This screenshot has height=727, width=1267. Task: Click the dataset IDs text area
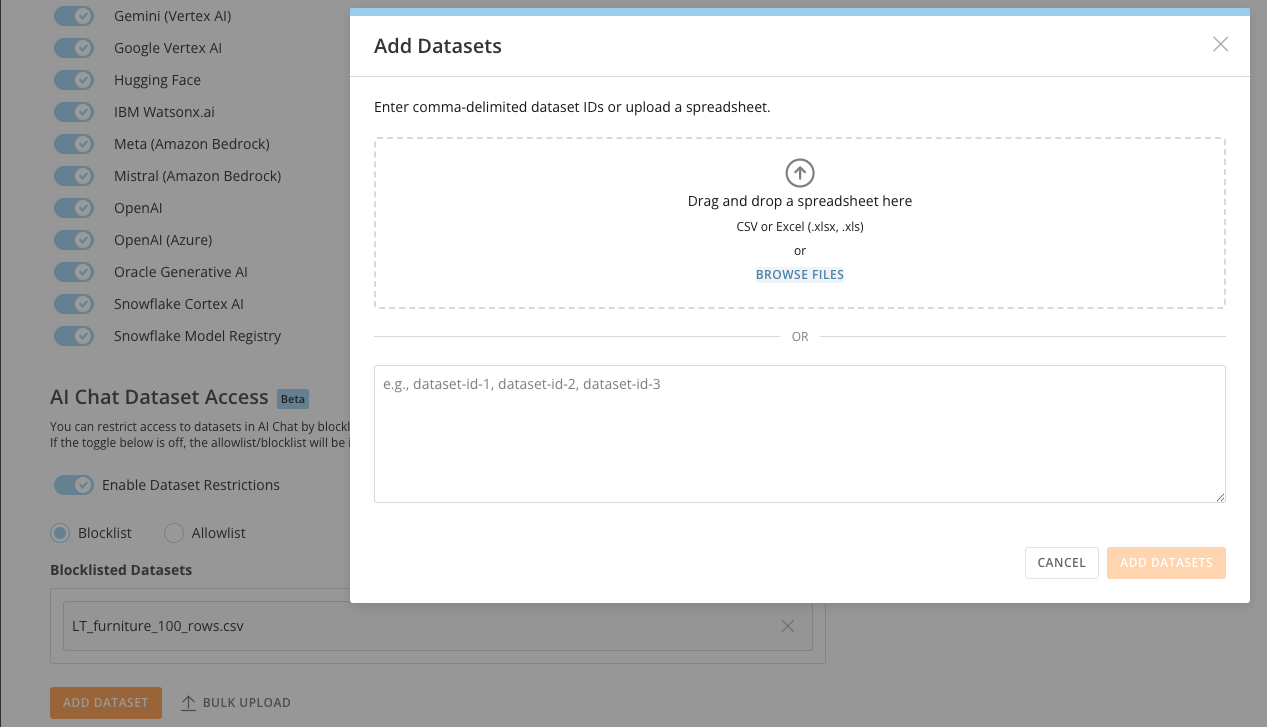(x=800, y=434)
